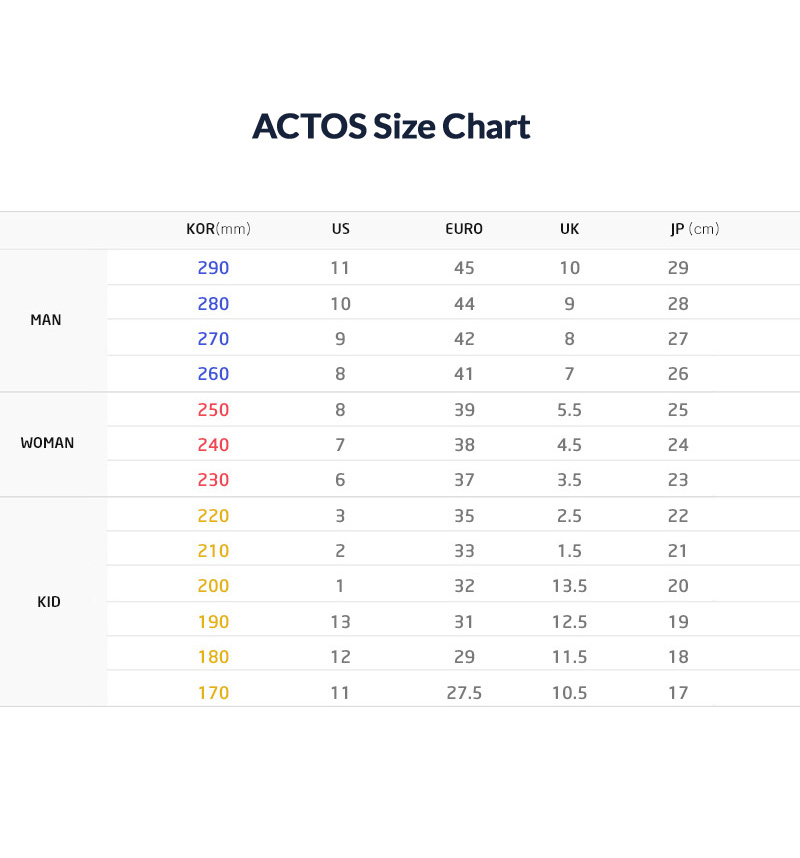Click the ACTOS Size Chart title
The width and height of the screenshot is (800, 858).
tap(391, 127)
